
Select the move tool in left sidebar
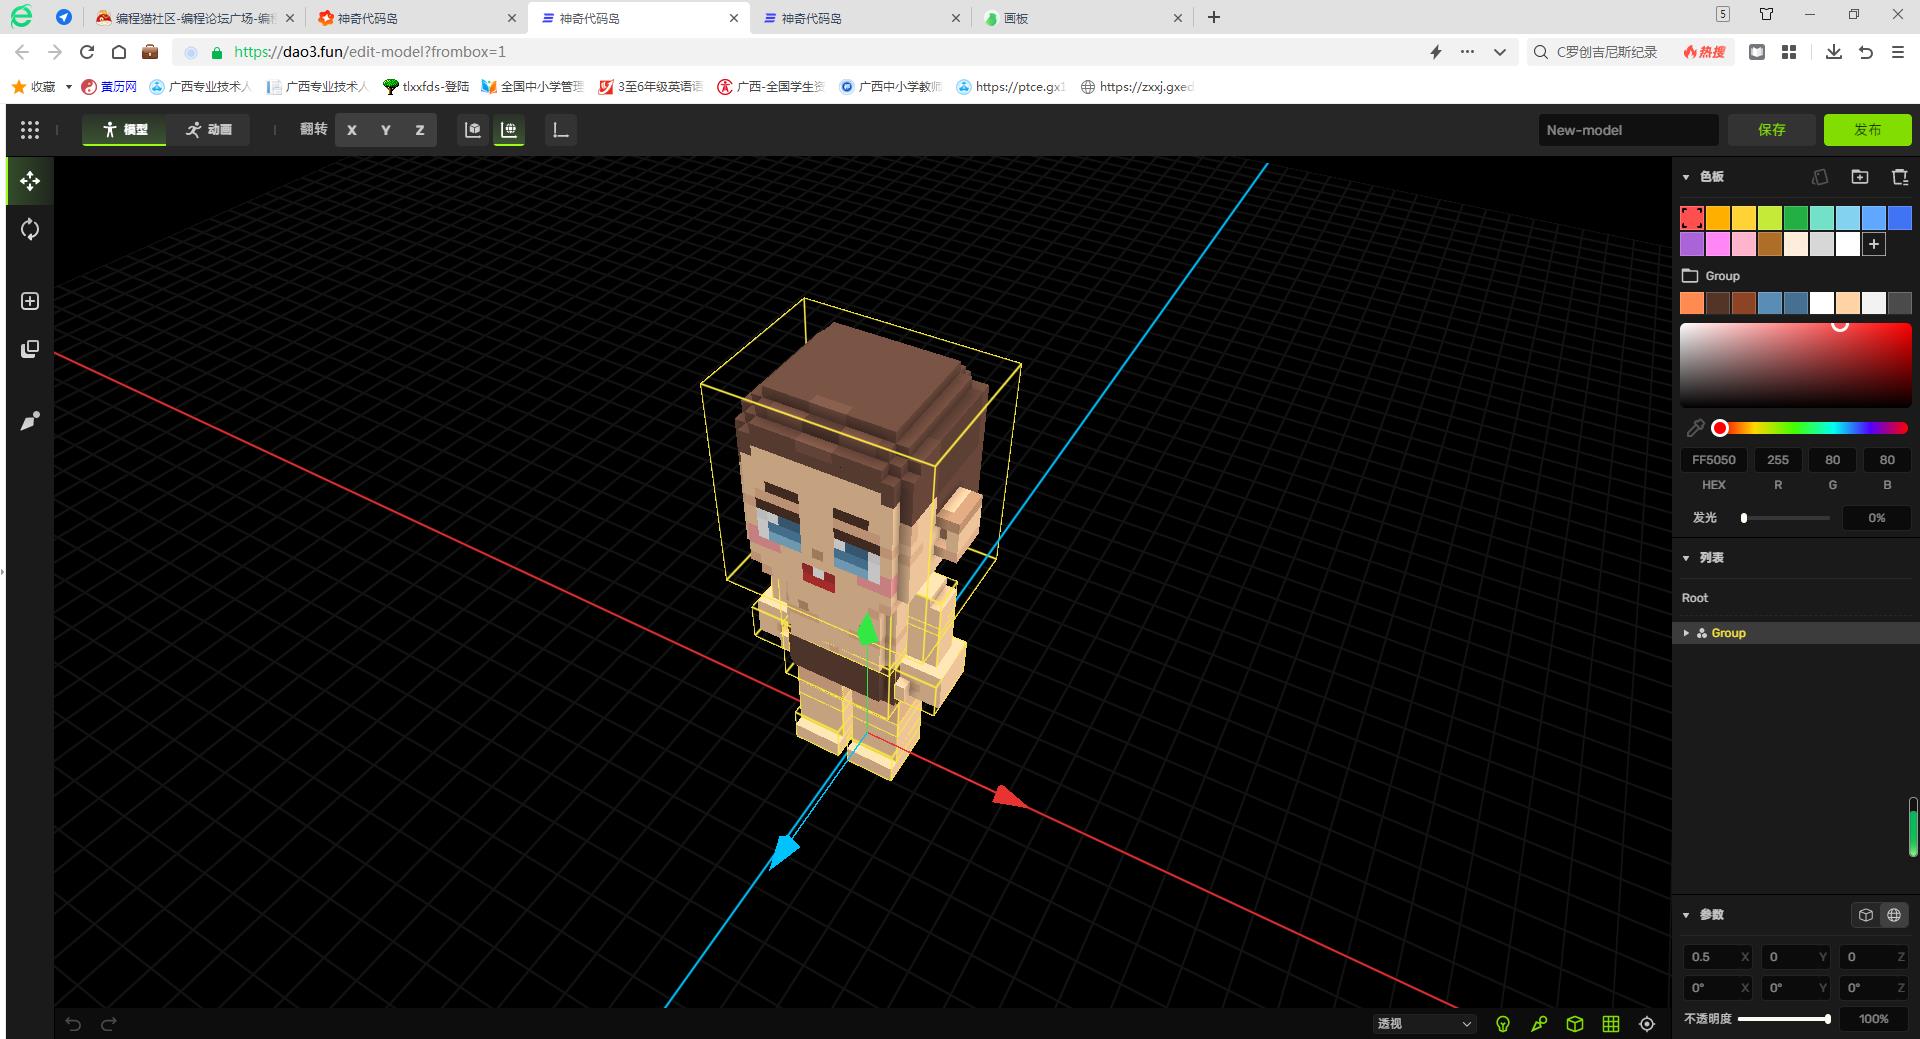pos(30,181)
